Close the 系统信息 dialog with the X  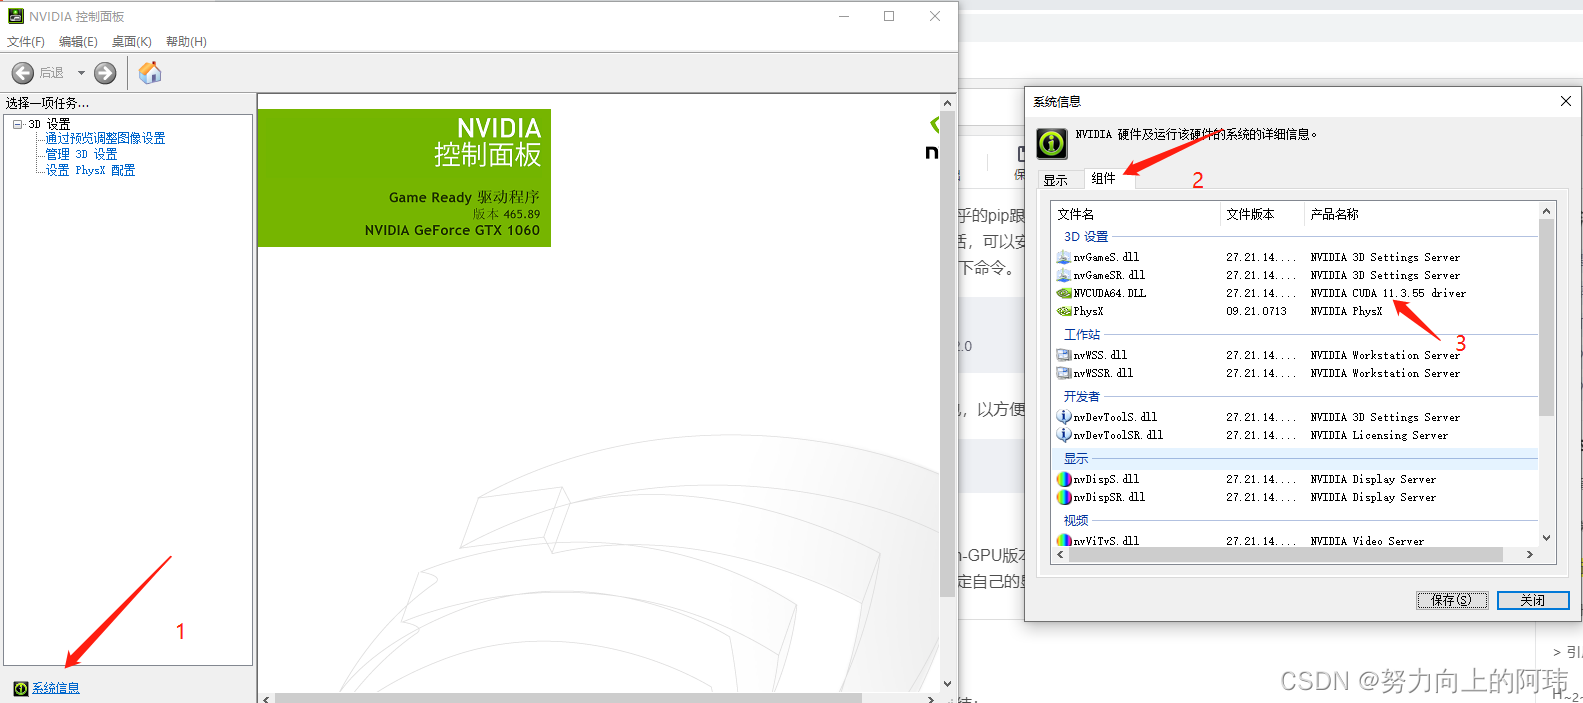[x=1566, y=101]
